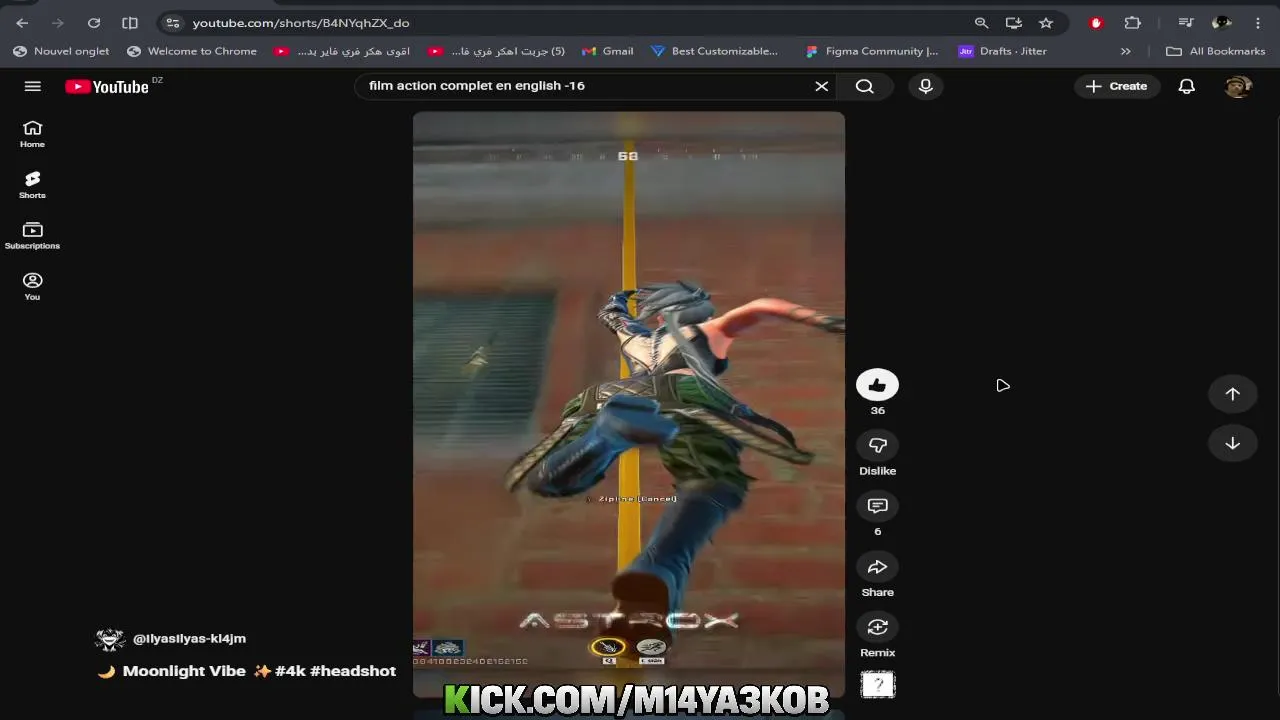Expand hidden bookmarks chevron
1280x720 pixels.
1126,51
